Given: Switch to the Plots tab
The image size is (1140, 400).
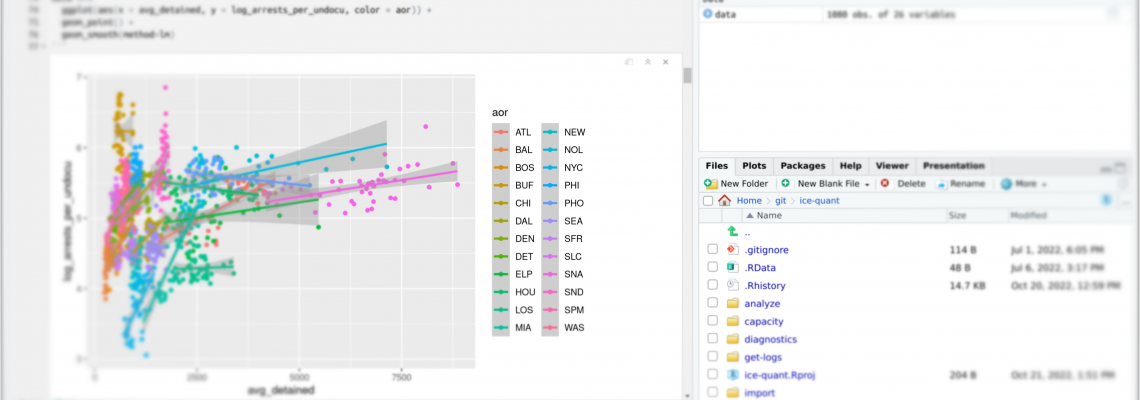Looking at the screenshot, I should coord(754,166).
